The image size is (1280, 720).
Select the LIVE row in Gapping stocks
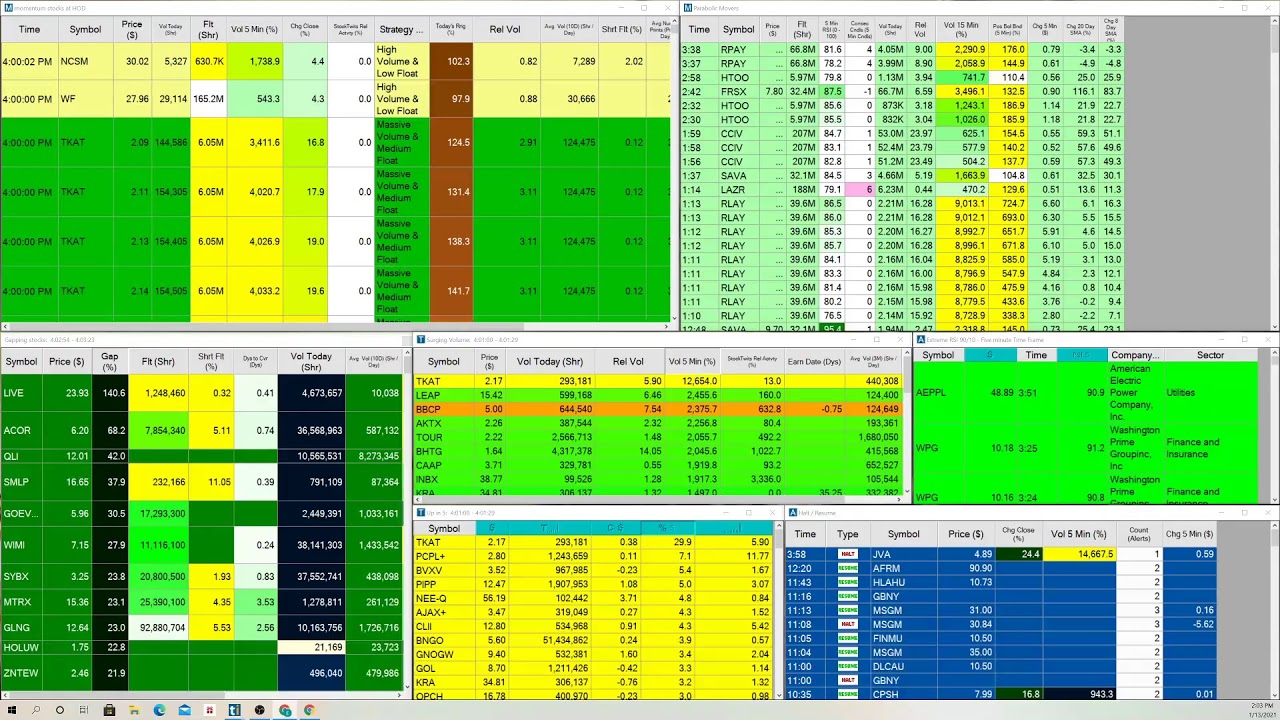(200, 393)
